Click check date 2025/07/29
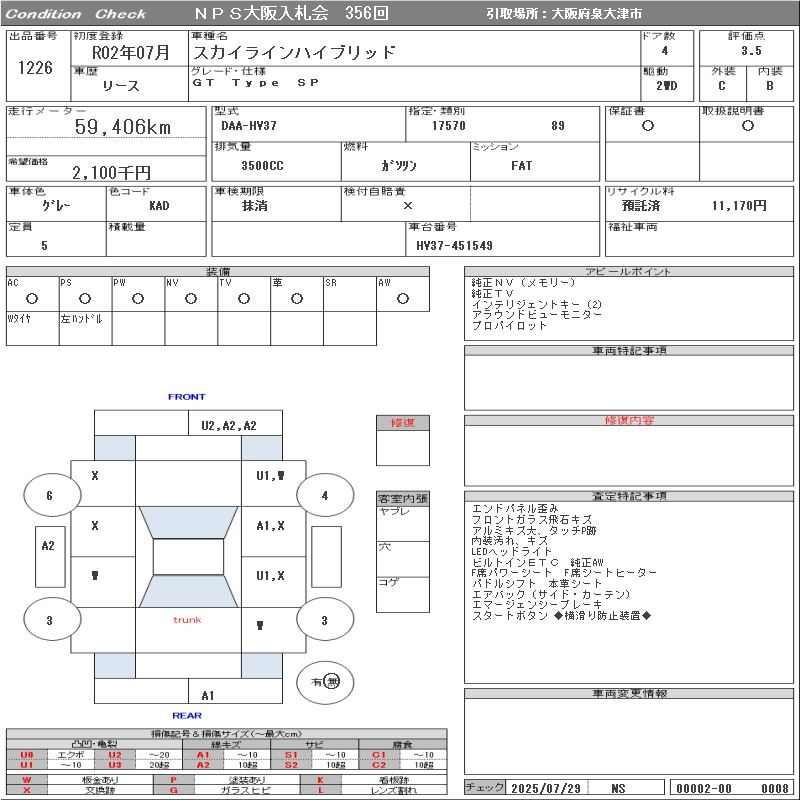The height and width of the screenshot is (800, 800). (546, 788)
